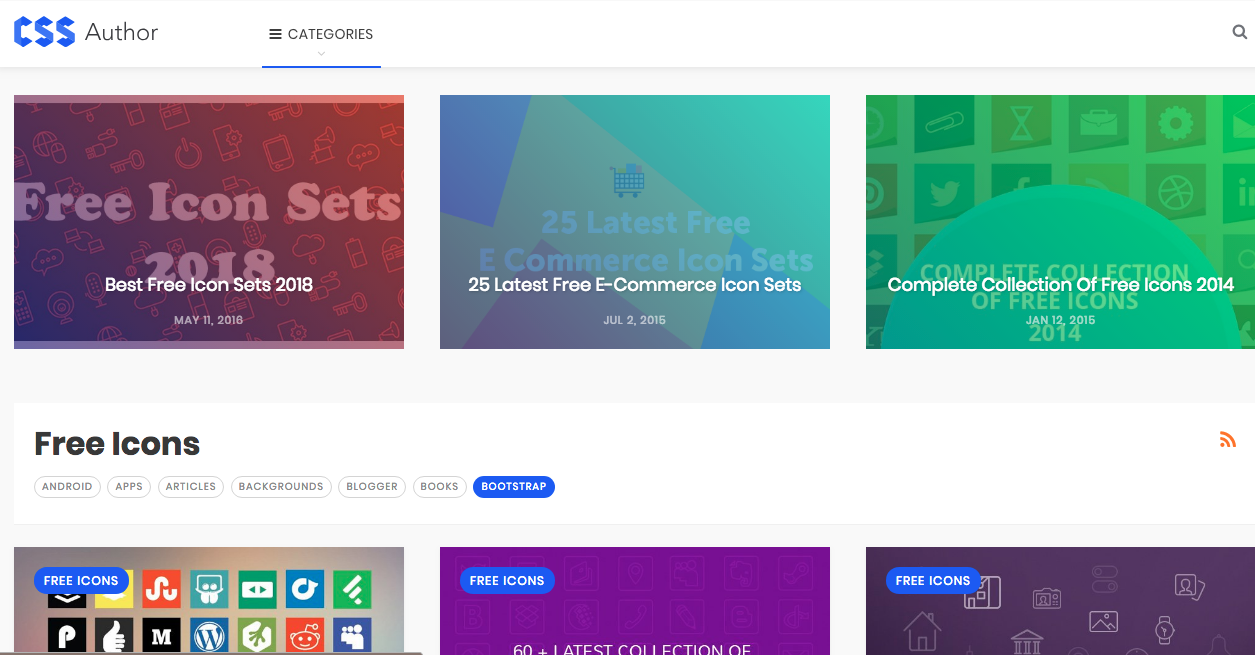Viewport: 1255px width, 655px height.
Task: Click the shopping cart icon on the e-commerce card
Action: tap(627, 181)
